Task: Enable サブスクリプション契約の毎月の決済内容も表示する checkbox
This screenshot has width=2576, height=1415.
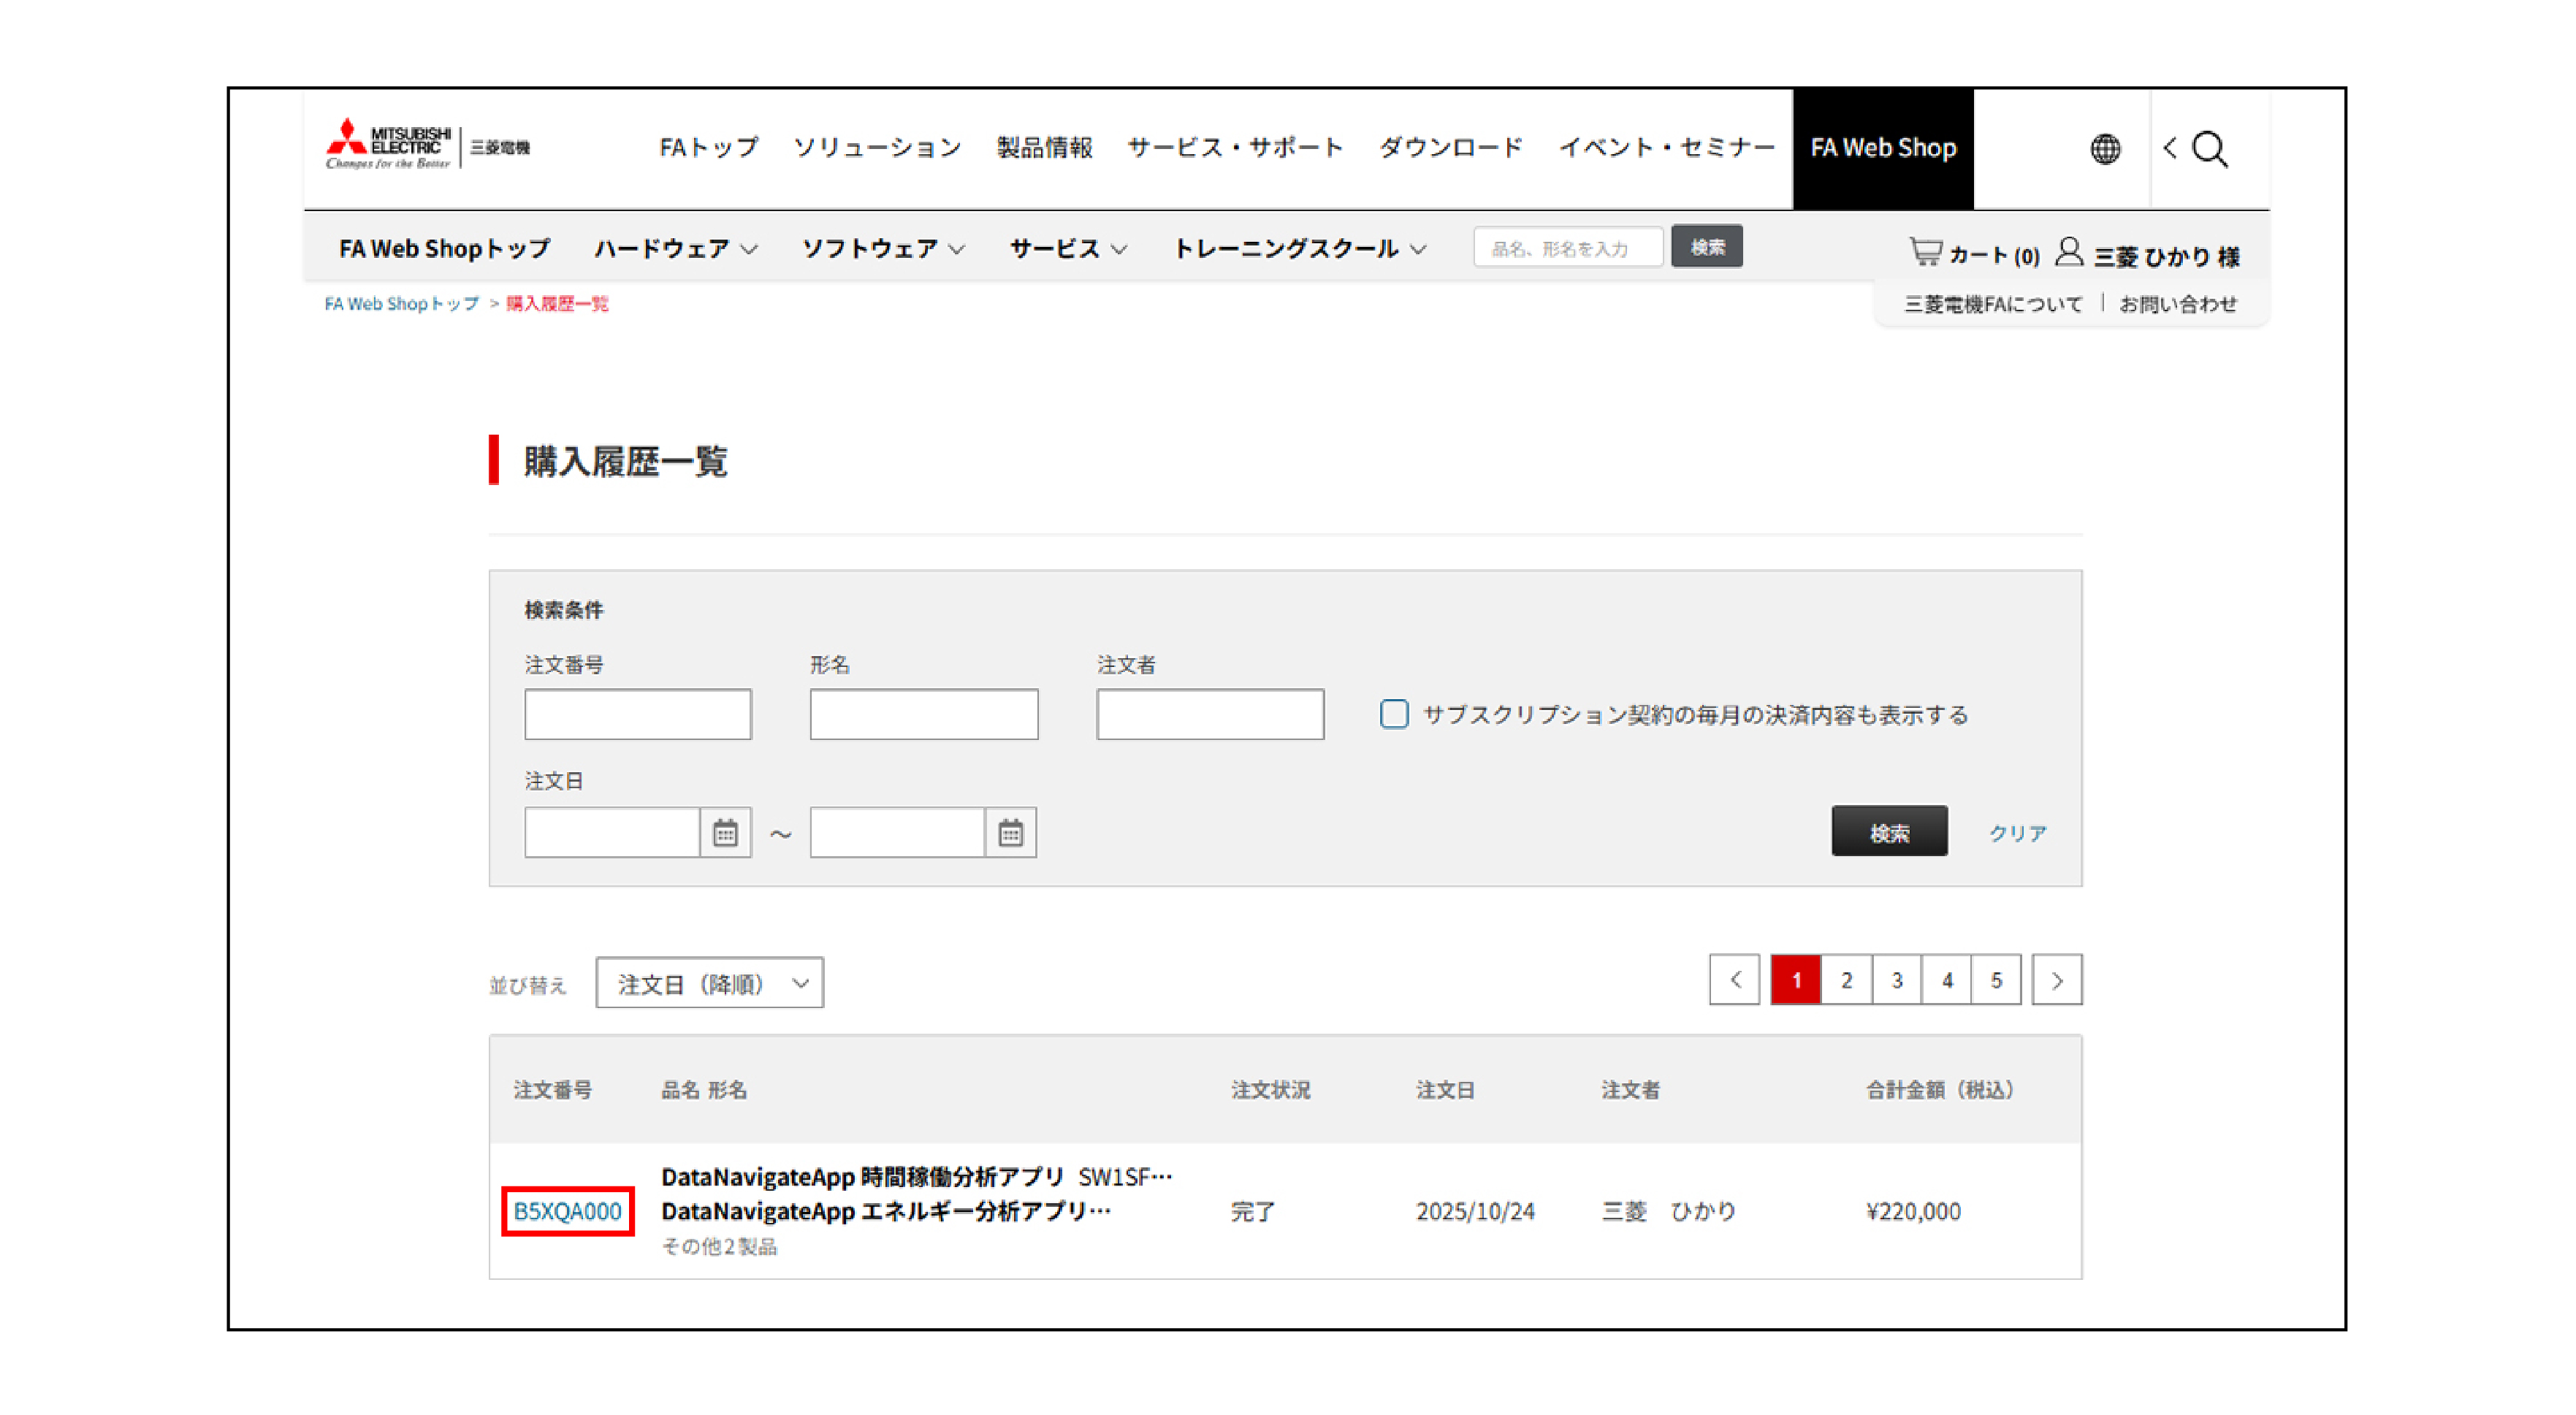Action: (x=1393, y=713)
